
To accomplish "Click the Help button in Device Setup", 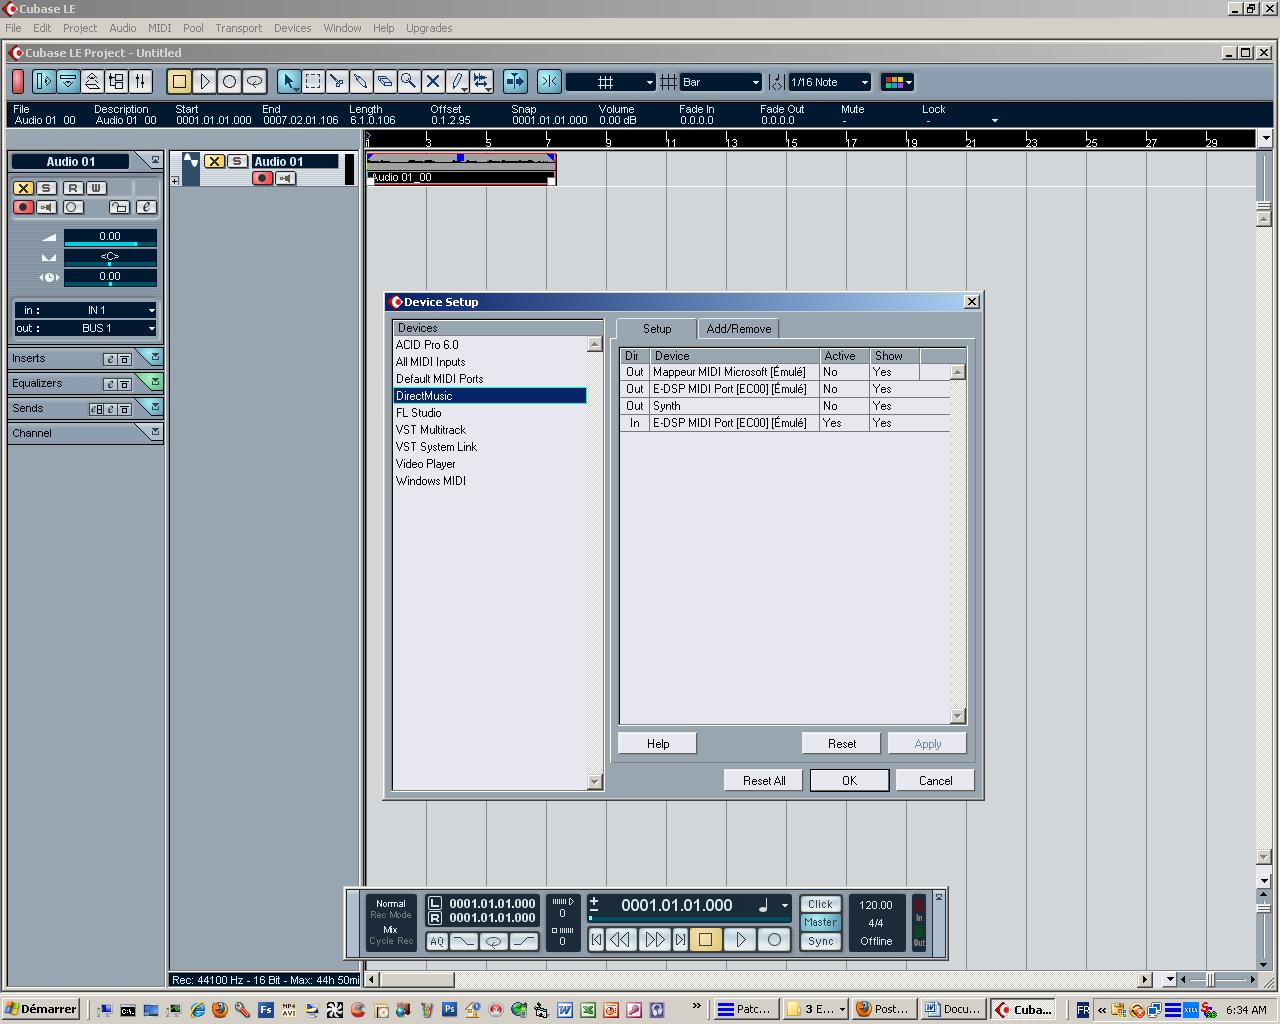I will (658, 744).
